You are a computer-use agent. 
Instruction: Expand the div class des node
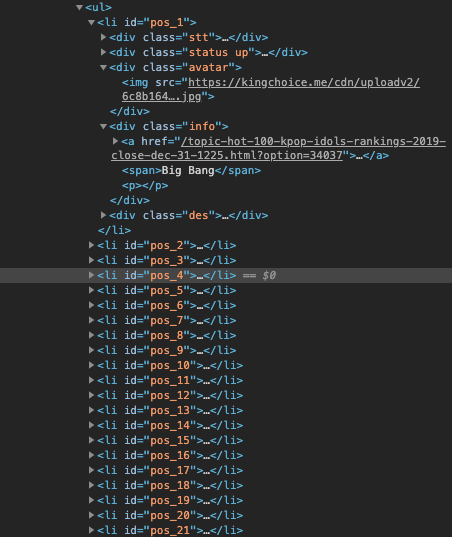(103, 215)
